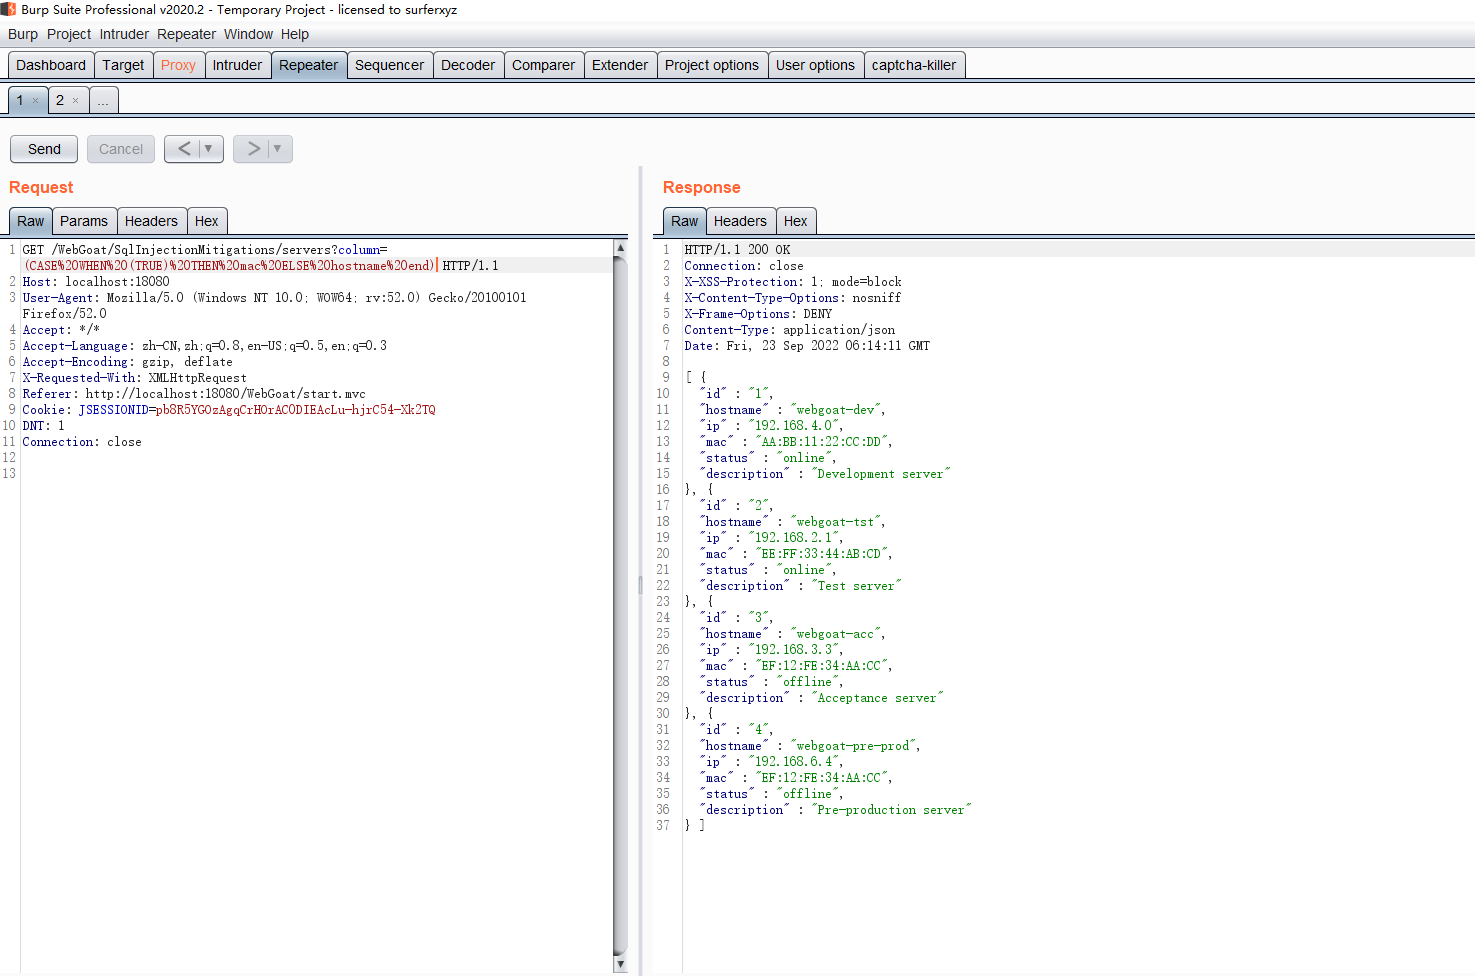Show the request Headers view
The image size is (1475, 976).
pyautogui.click(x=151, y=221)
